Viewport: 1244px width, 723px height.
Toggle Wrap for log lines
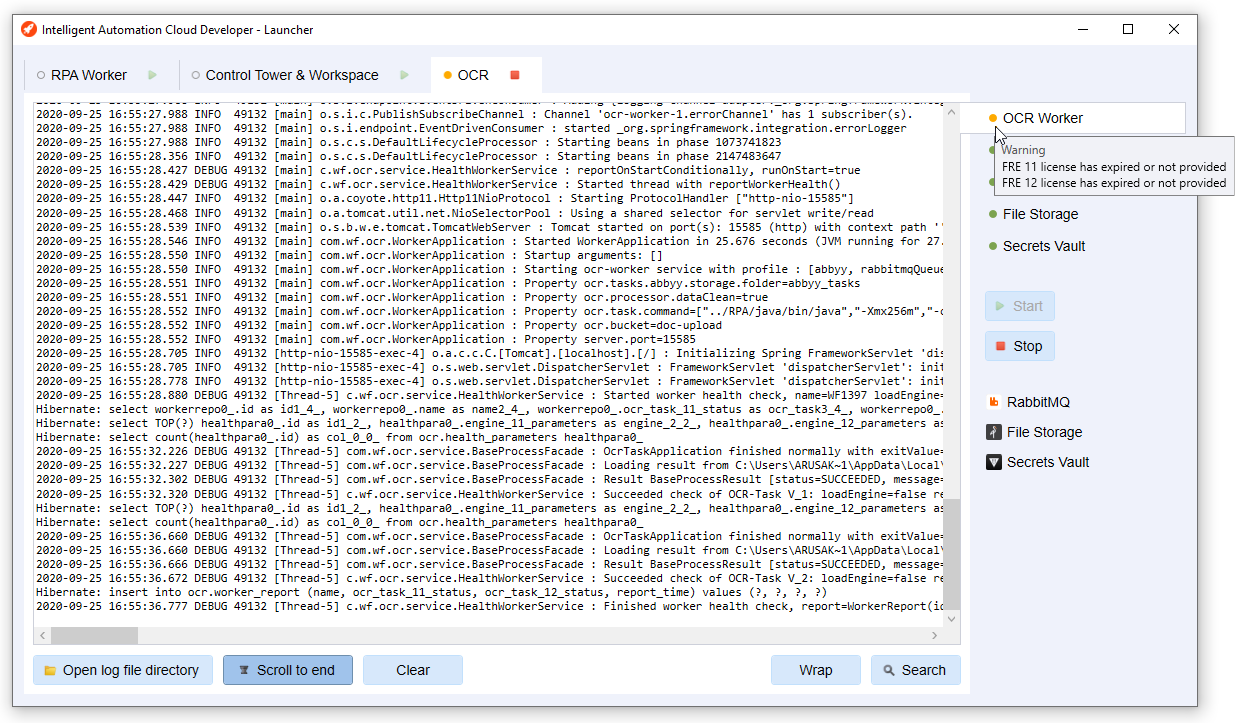coord(816,670)
